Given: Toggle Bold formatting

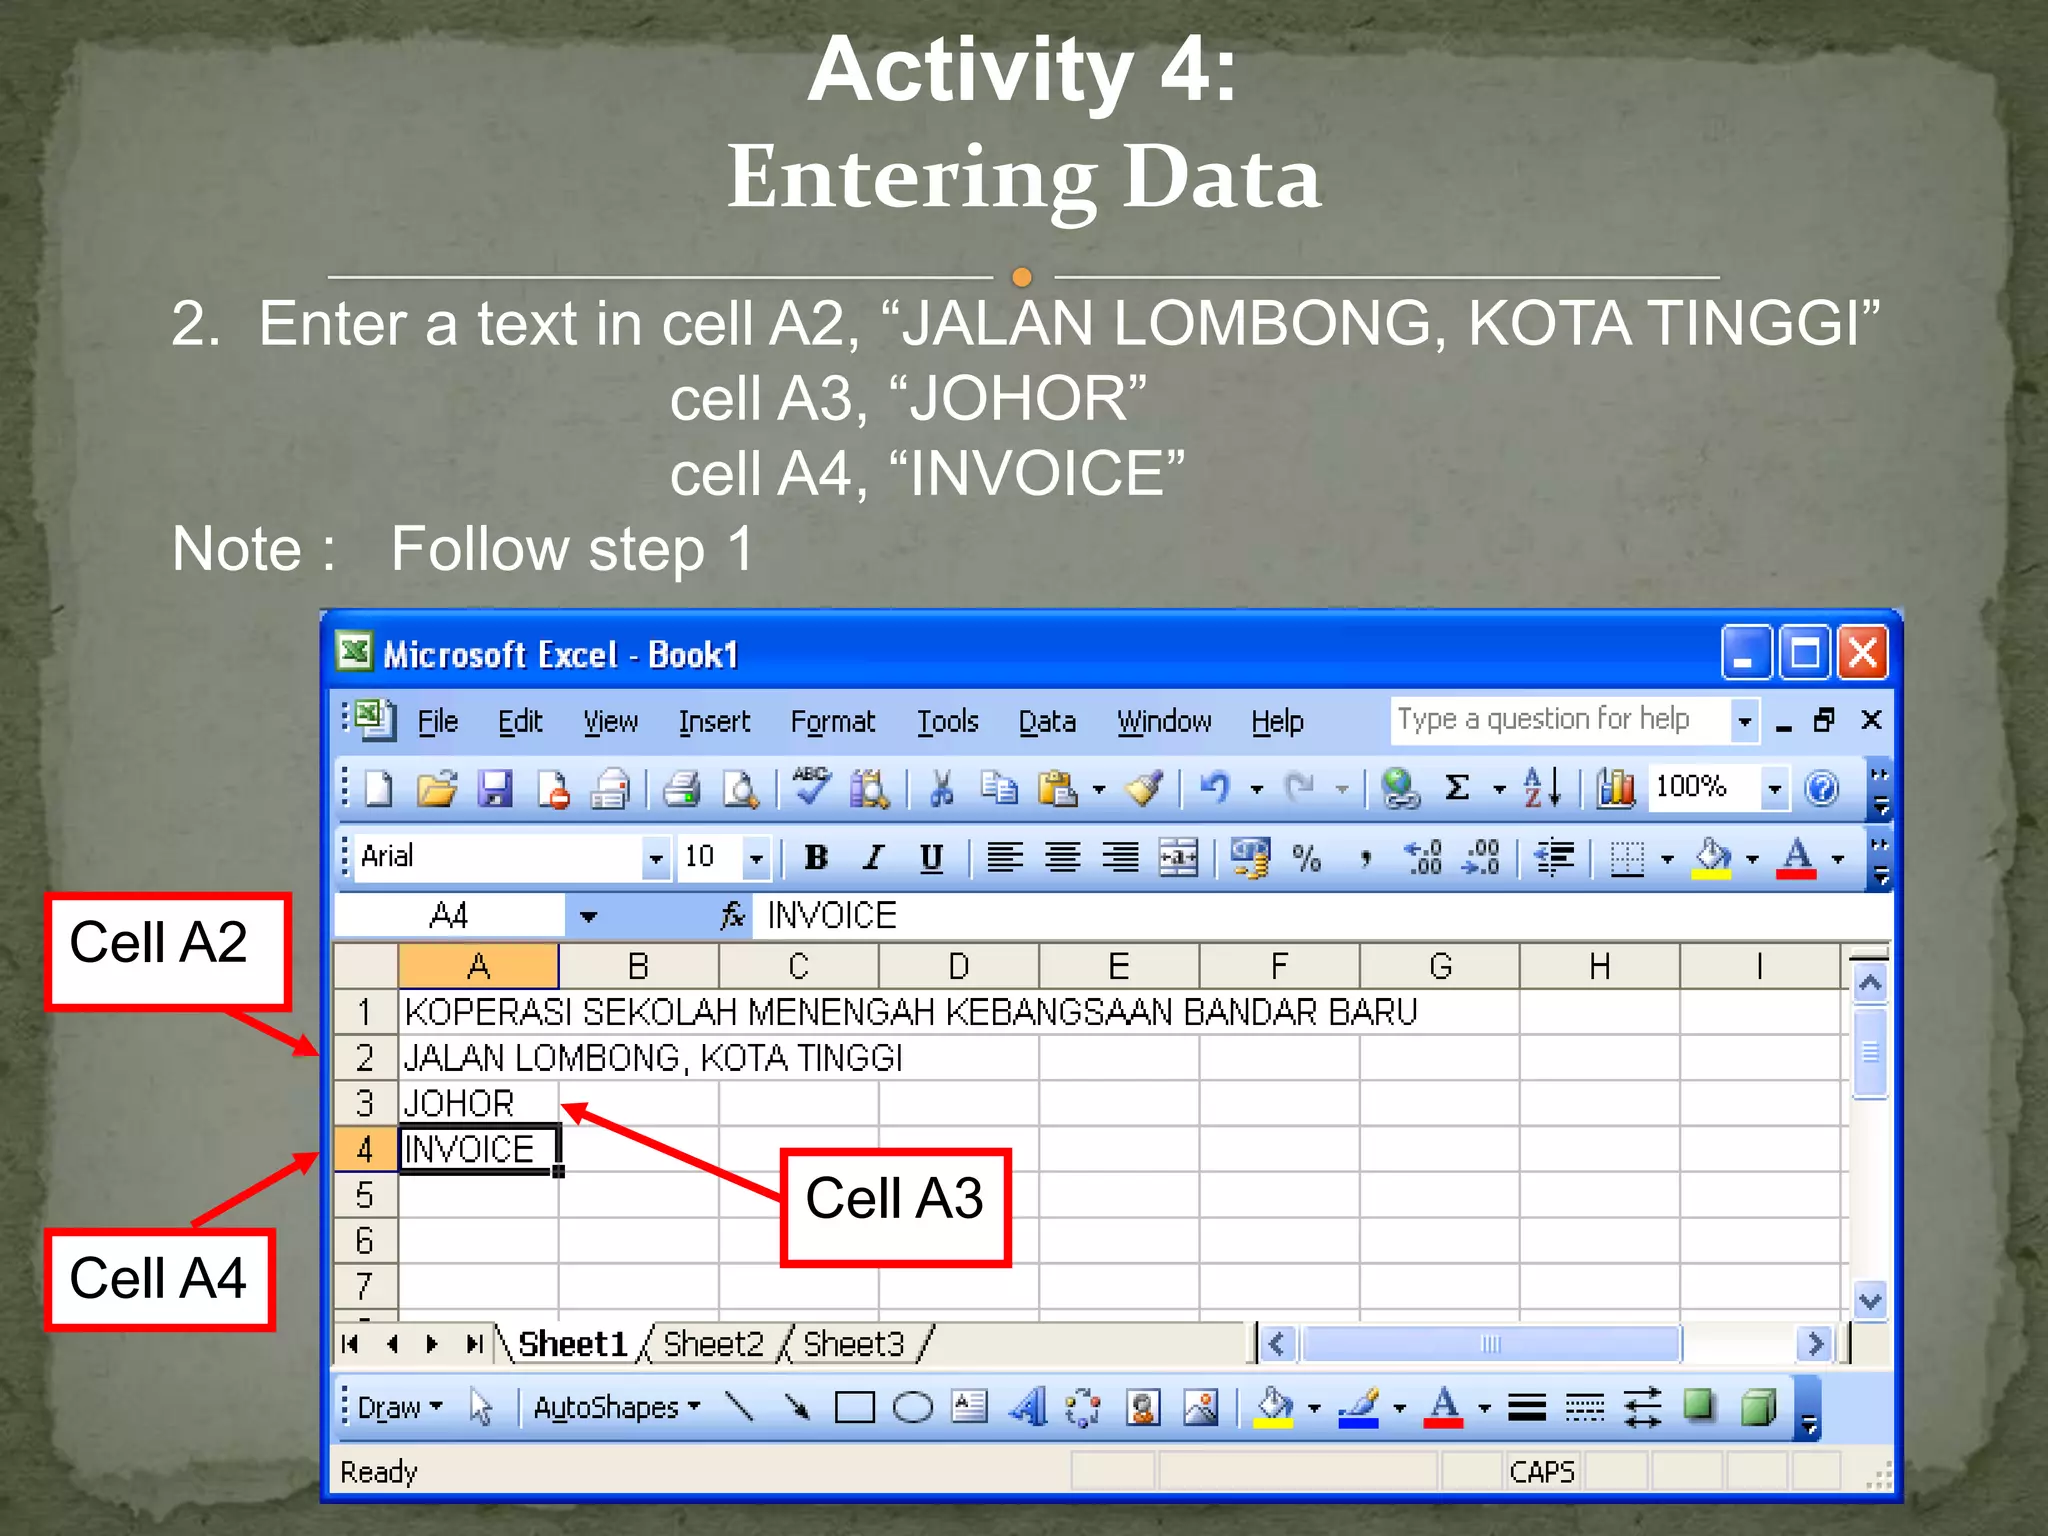Looking at the screenshot, I should [816, 858].
